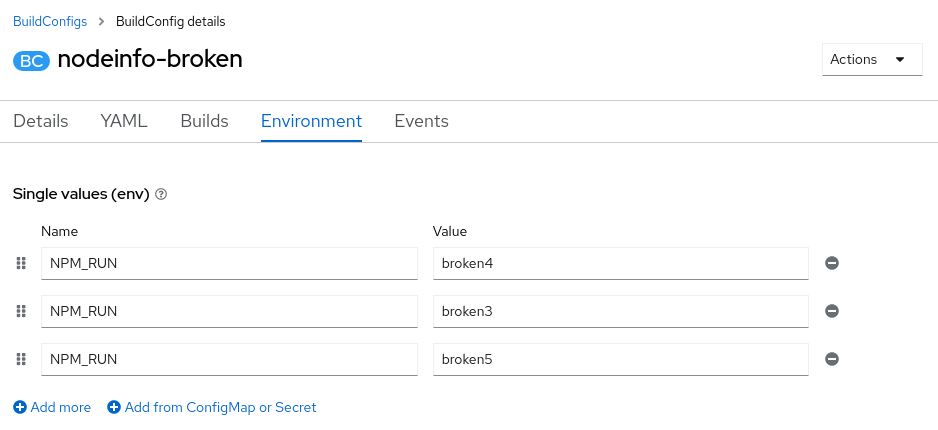This screenshot has height=430, width=938.
Task: Click Add more to add a variable
Action: [x=52, y=407]
